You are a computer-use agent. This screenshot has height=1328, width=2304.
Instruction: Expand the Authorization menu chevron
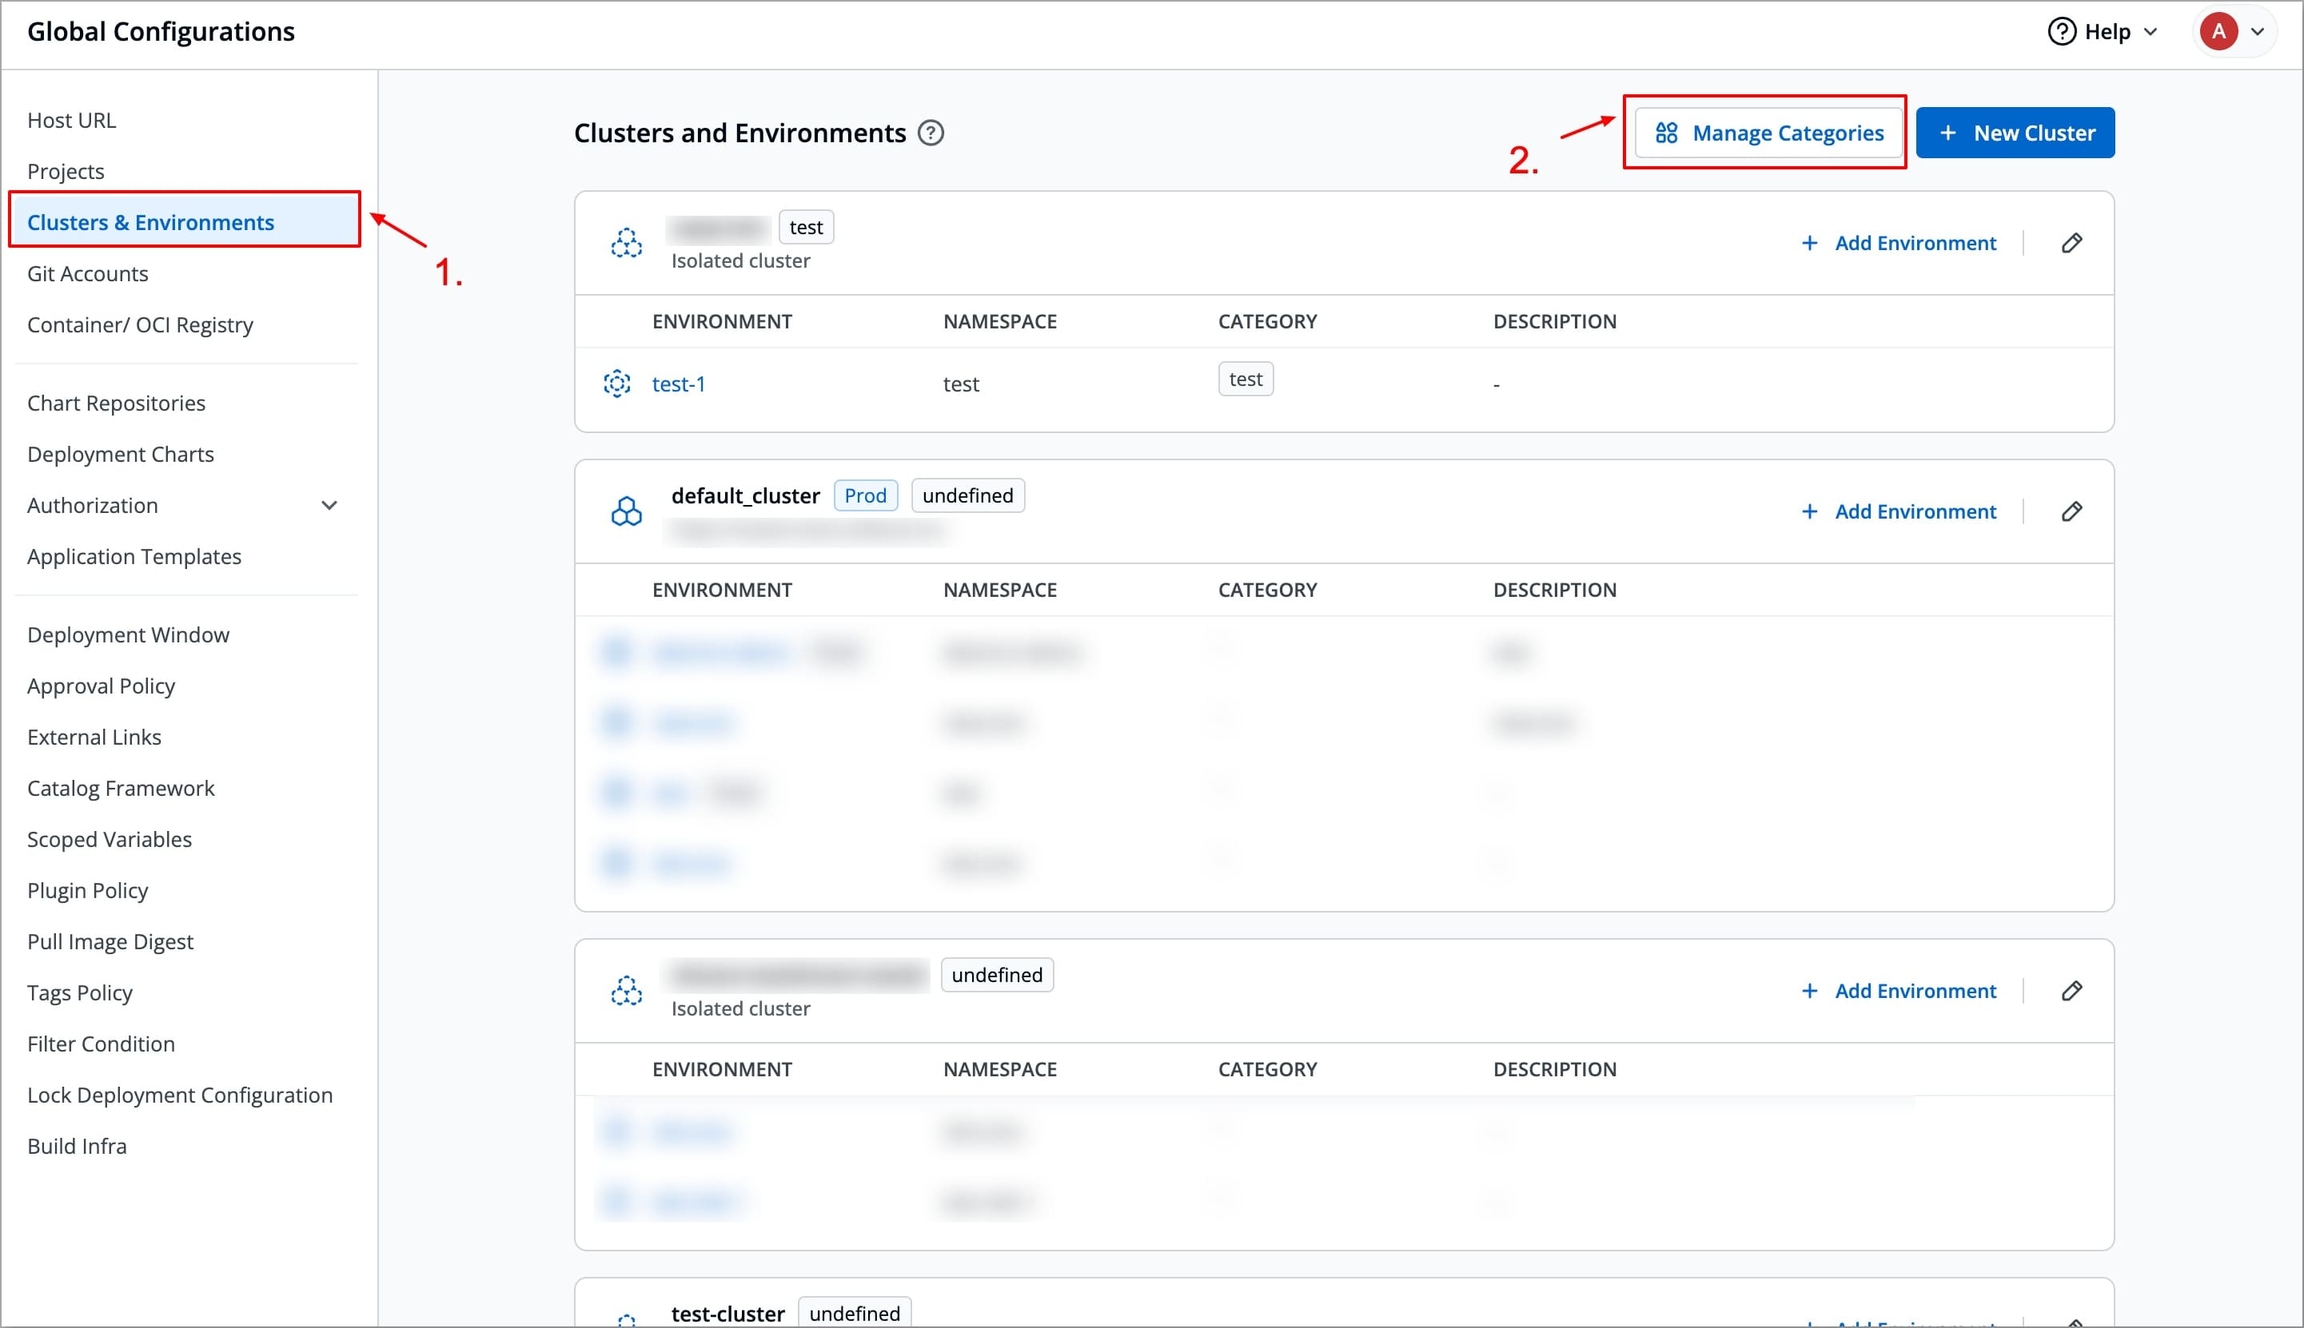click(329, 505)
